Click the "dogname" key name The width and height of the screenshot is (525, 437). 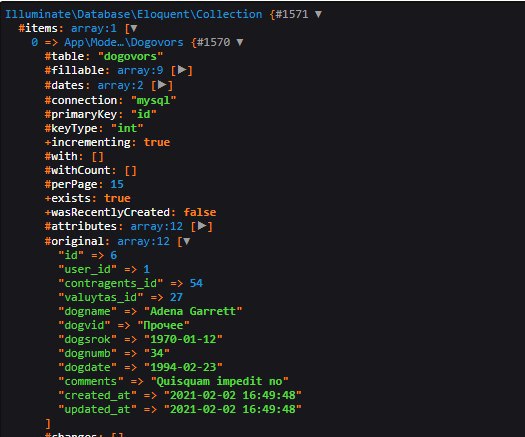pyautogui.click(x=87, y=311)
